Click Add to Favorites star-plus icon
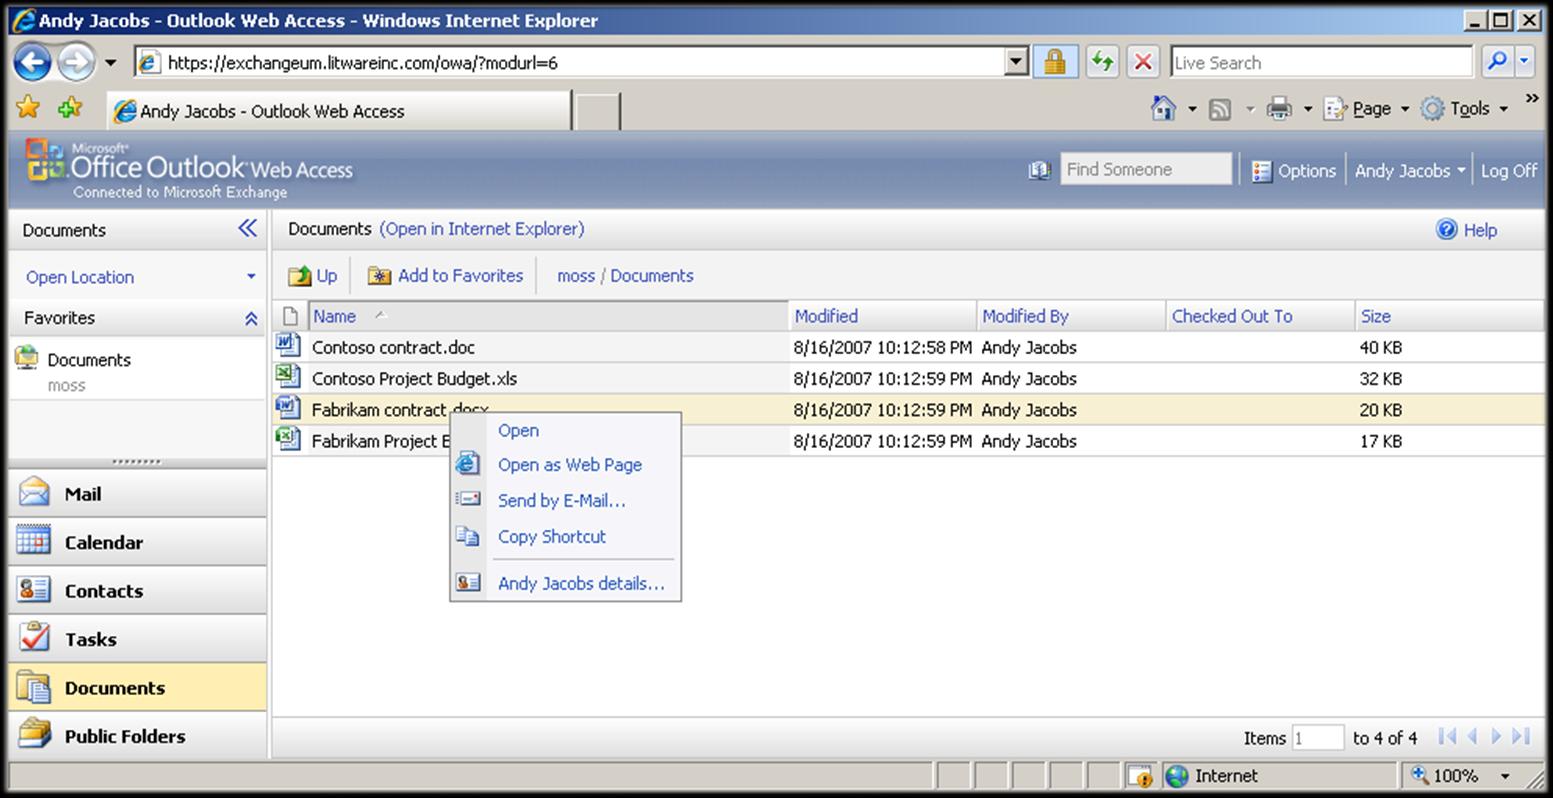Viewport: 1553px width, 798px height. click(70, 108)
